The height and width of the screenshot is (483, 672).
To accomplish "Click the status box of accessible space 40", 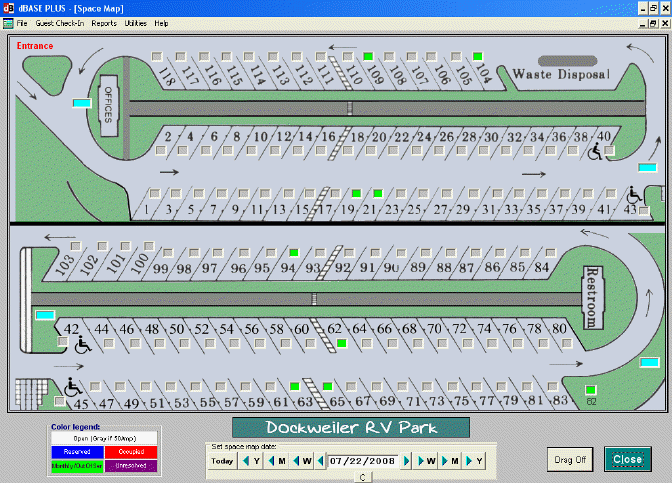I will (x=609, y=150).
